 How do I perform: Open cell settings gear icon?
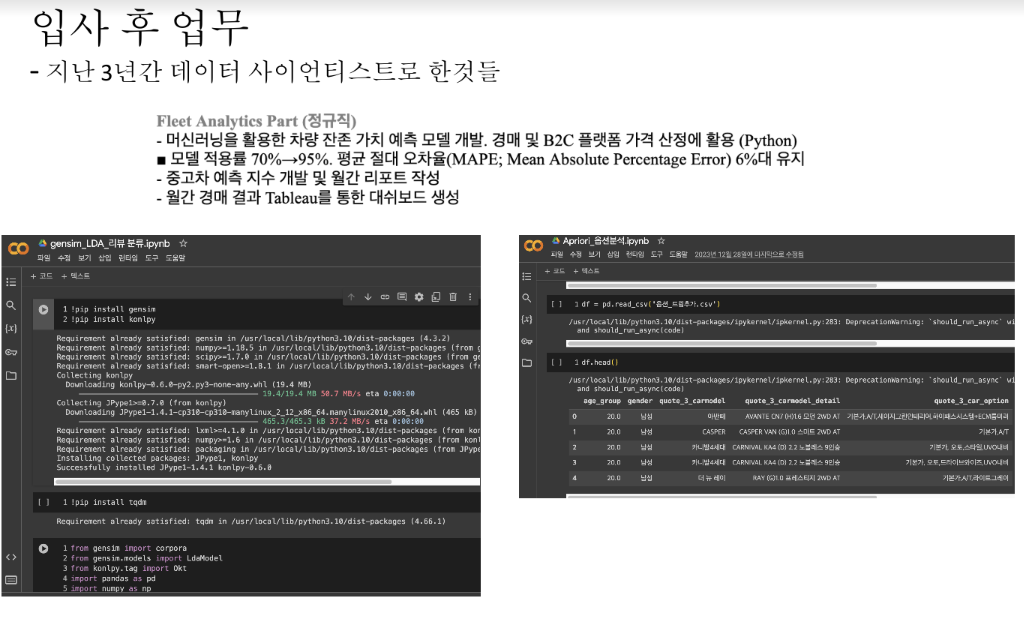click(419, 297)
